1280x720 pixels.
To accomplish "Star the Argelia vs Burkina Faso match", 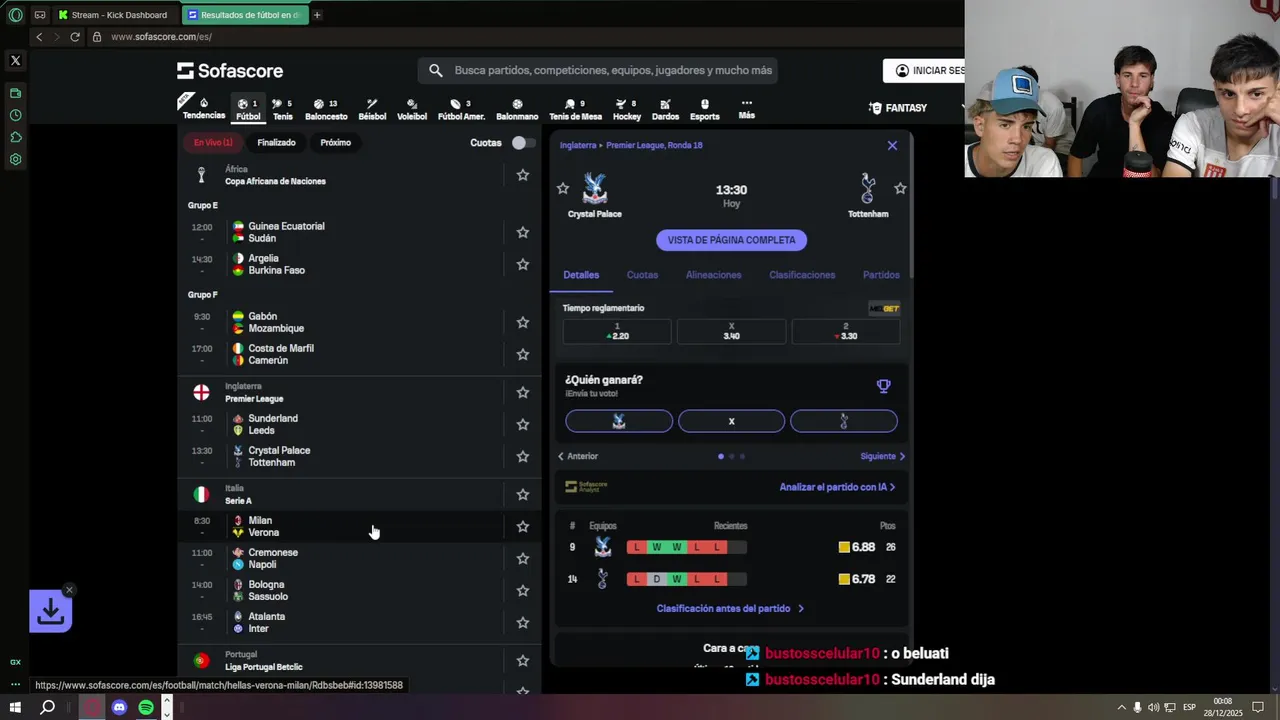I will tap(522, 264).
